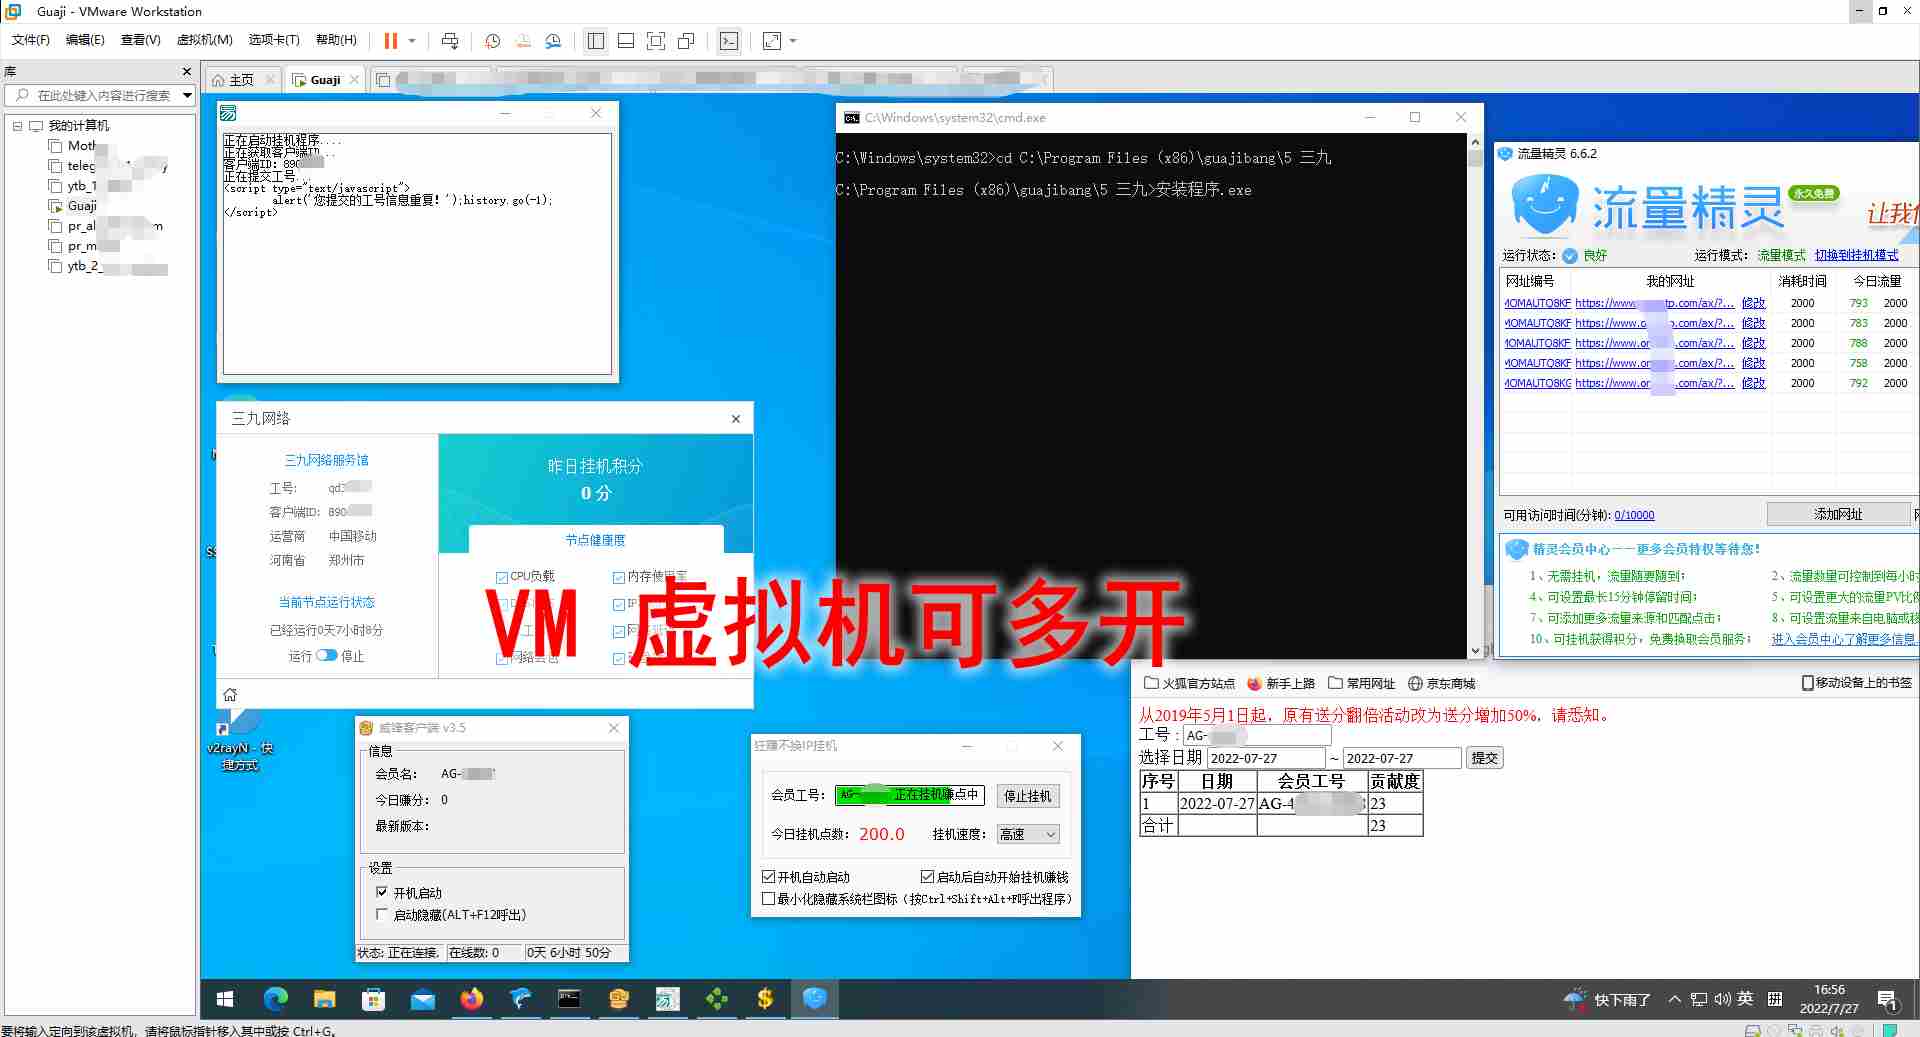
Task: Open the 查看(V) menu
Action: click(x=140, y=40)
